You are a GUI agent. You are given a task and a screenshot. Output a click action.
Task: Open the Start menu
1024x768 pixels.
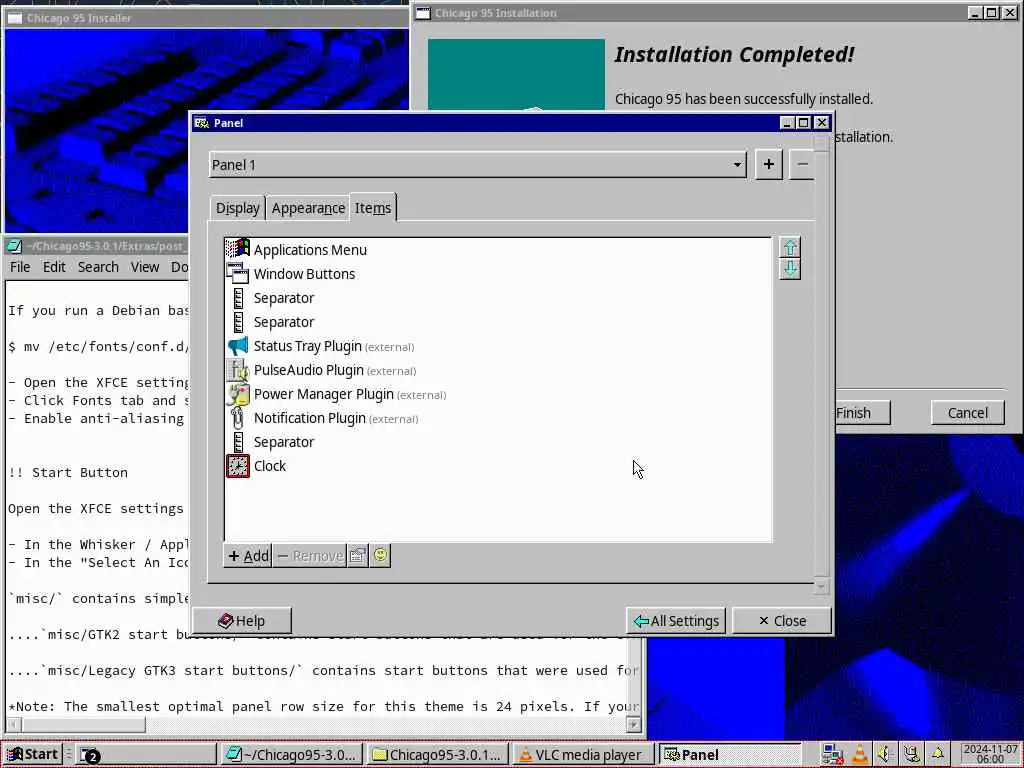(x=32, y=754)
